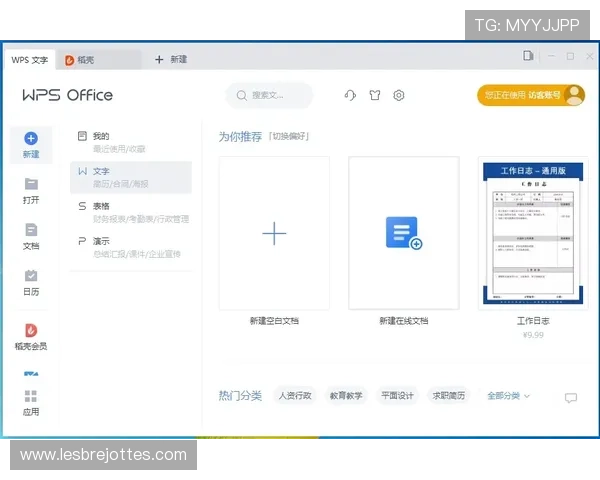
Task: Click the headset customer service icon
Action: [350, 95]
